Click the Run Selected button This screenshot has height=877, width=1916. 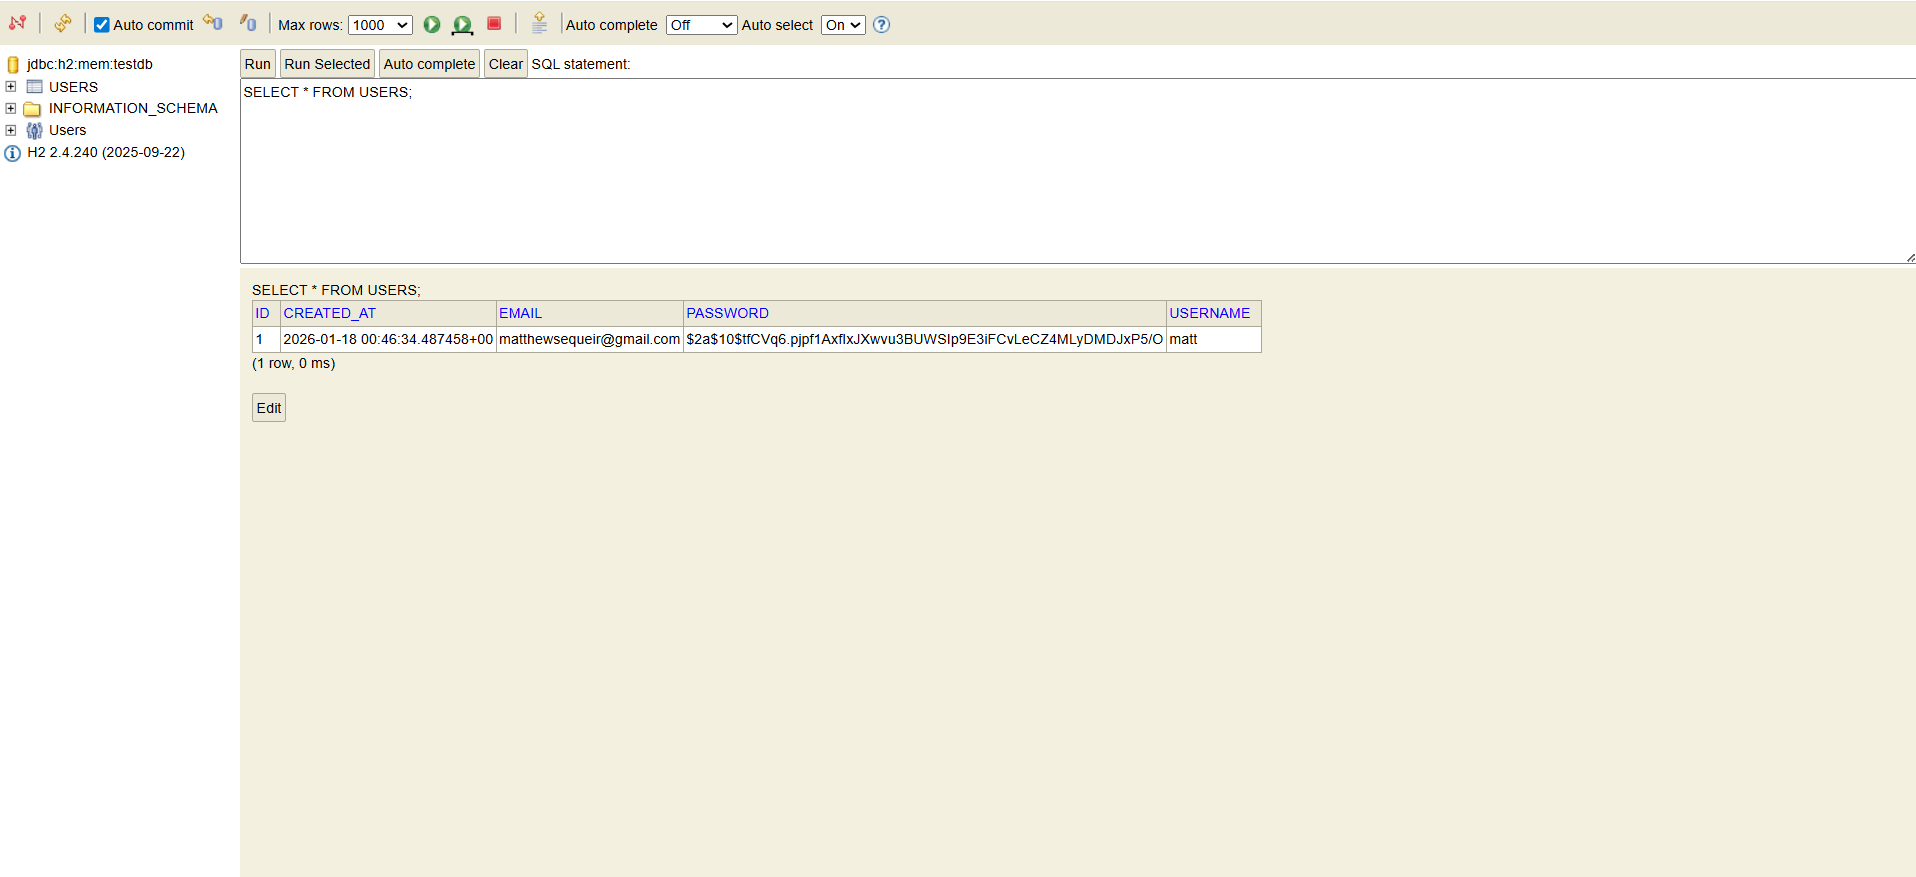pos(327,64)
